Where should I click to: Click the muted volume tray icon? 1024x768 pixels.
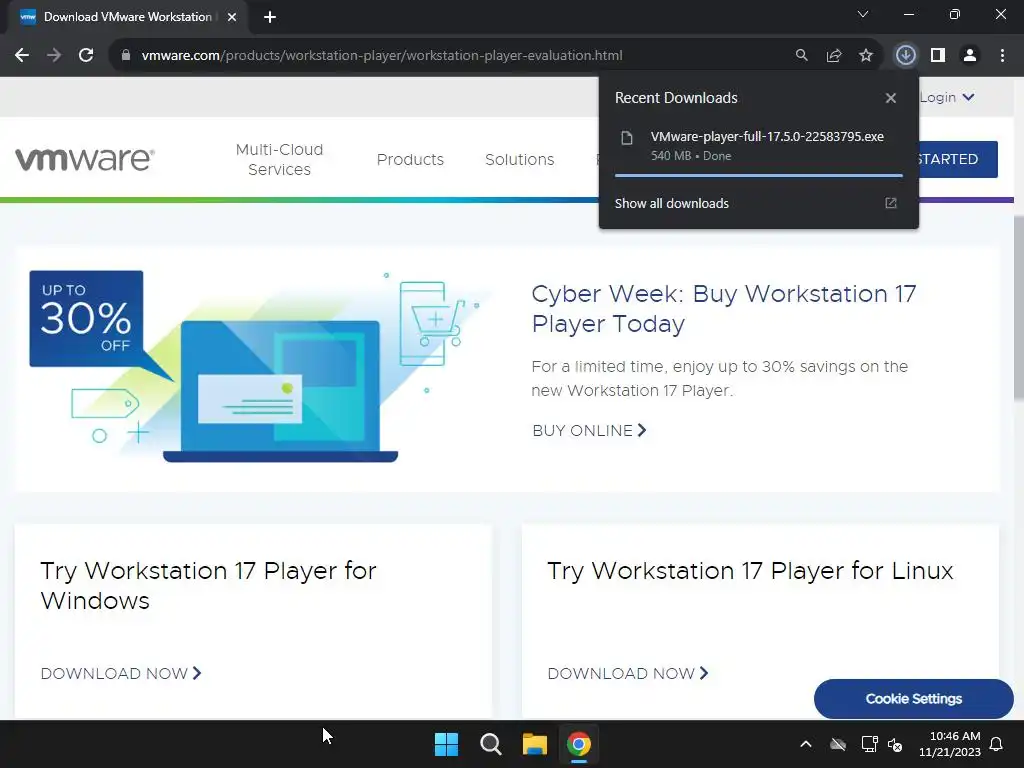coord(895,744)
